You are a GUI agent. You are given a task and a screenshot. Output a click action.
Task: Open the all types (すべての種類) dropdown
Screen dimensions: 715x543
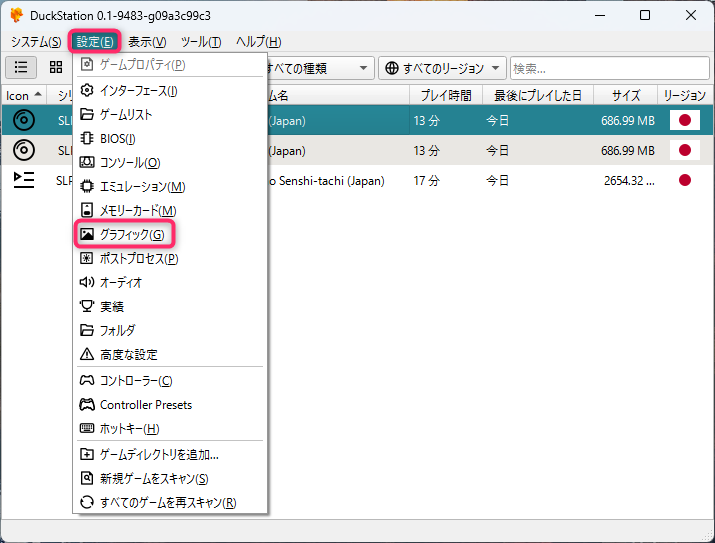point(320,68)
